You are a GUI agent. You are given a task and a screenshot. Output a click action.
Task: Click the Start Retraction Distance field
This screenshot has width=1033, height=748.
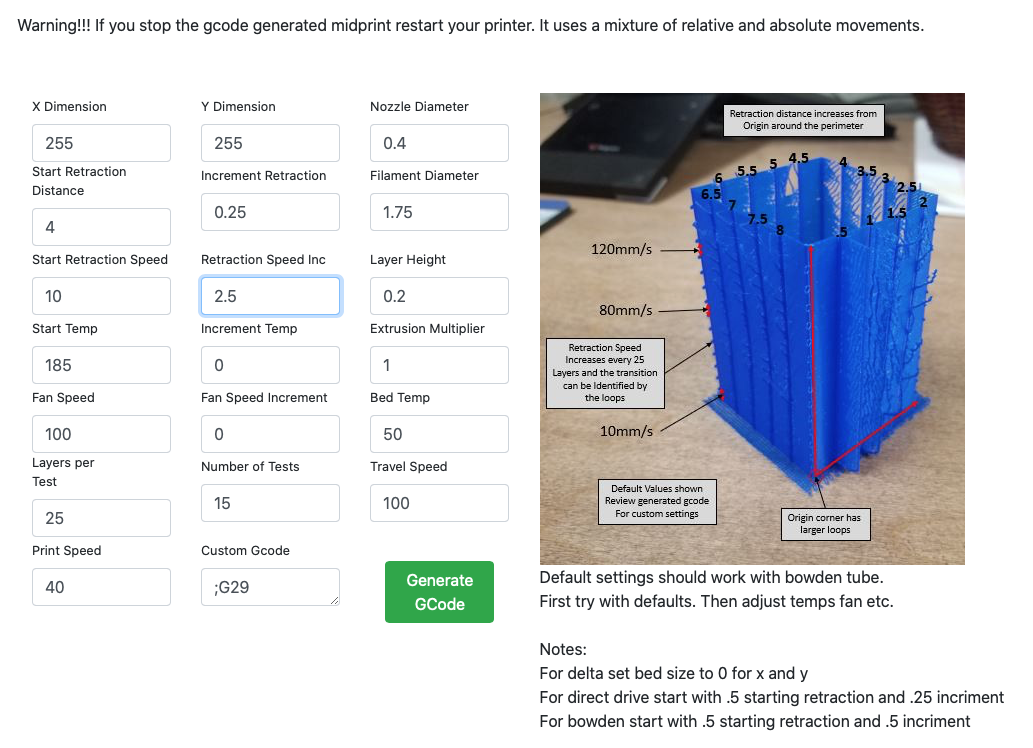pos(101,227)
